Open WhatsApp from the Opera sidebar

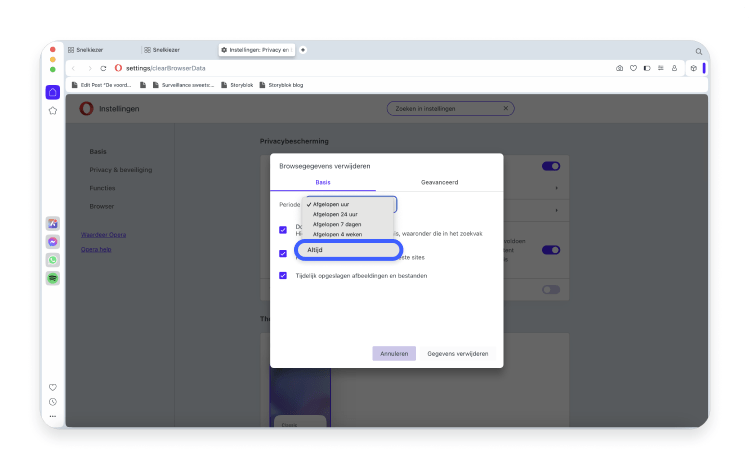[x=53, y=259]
